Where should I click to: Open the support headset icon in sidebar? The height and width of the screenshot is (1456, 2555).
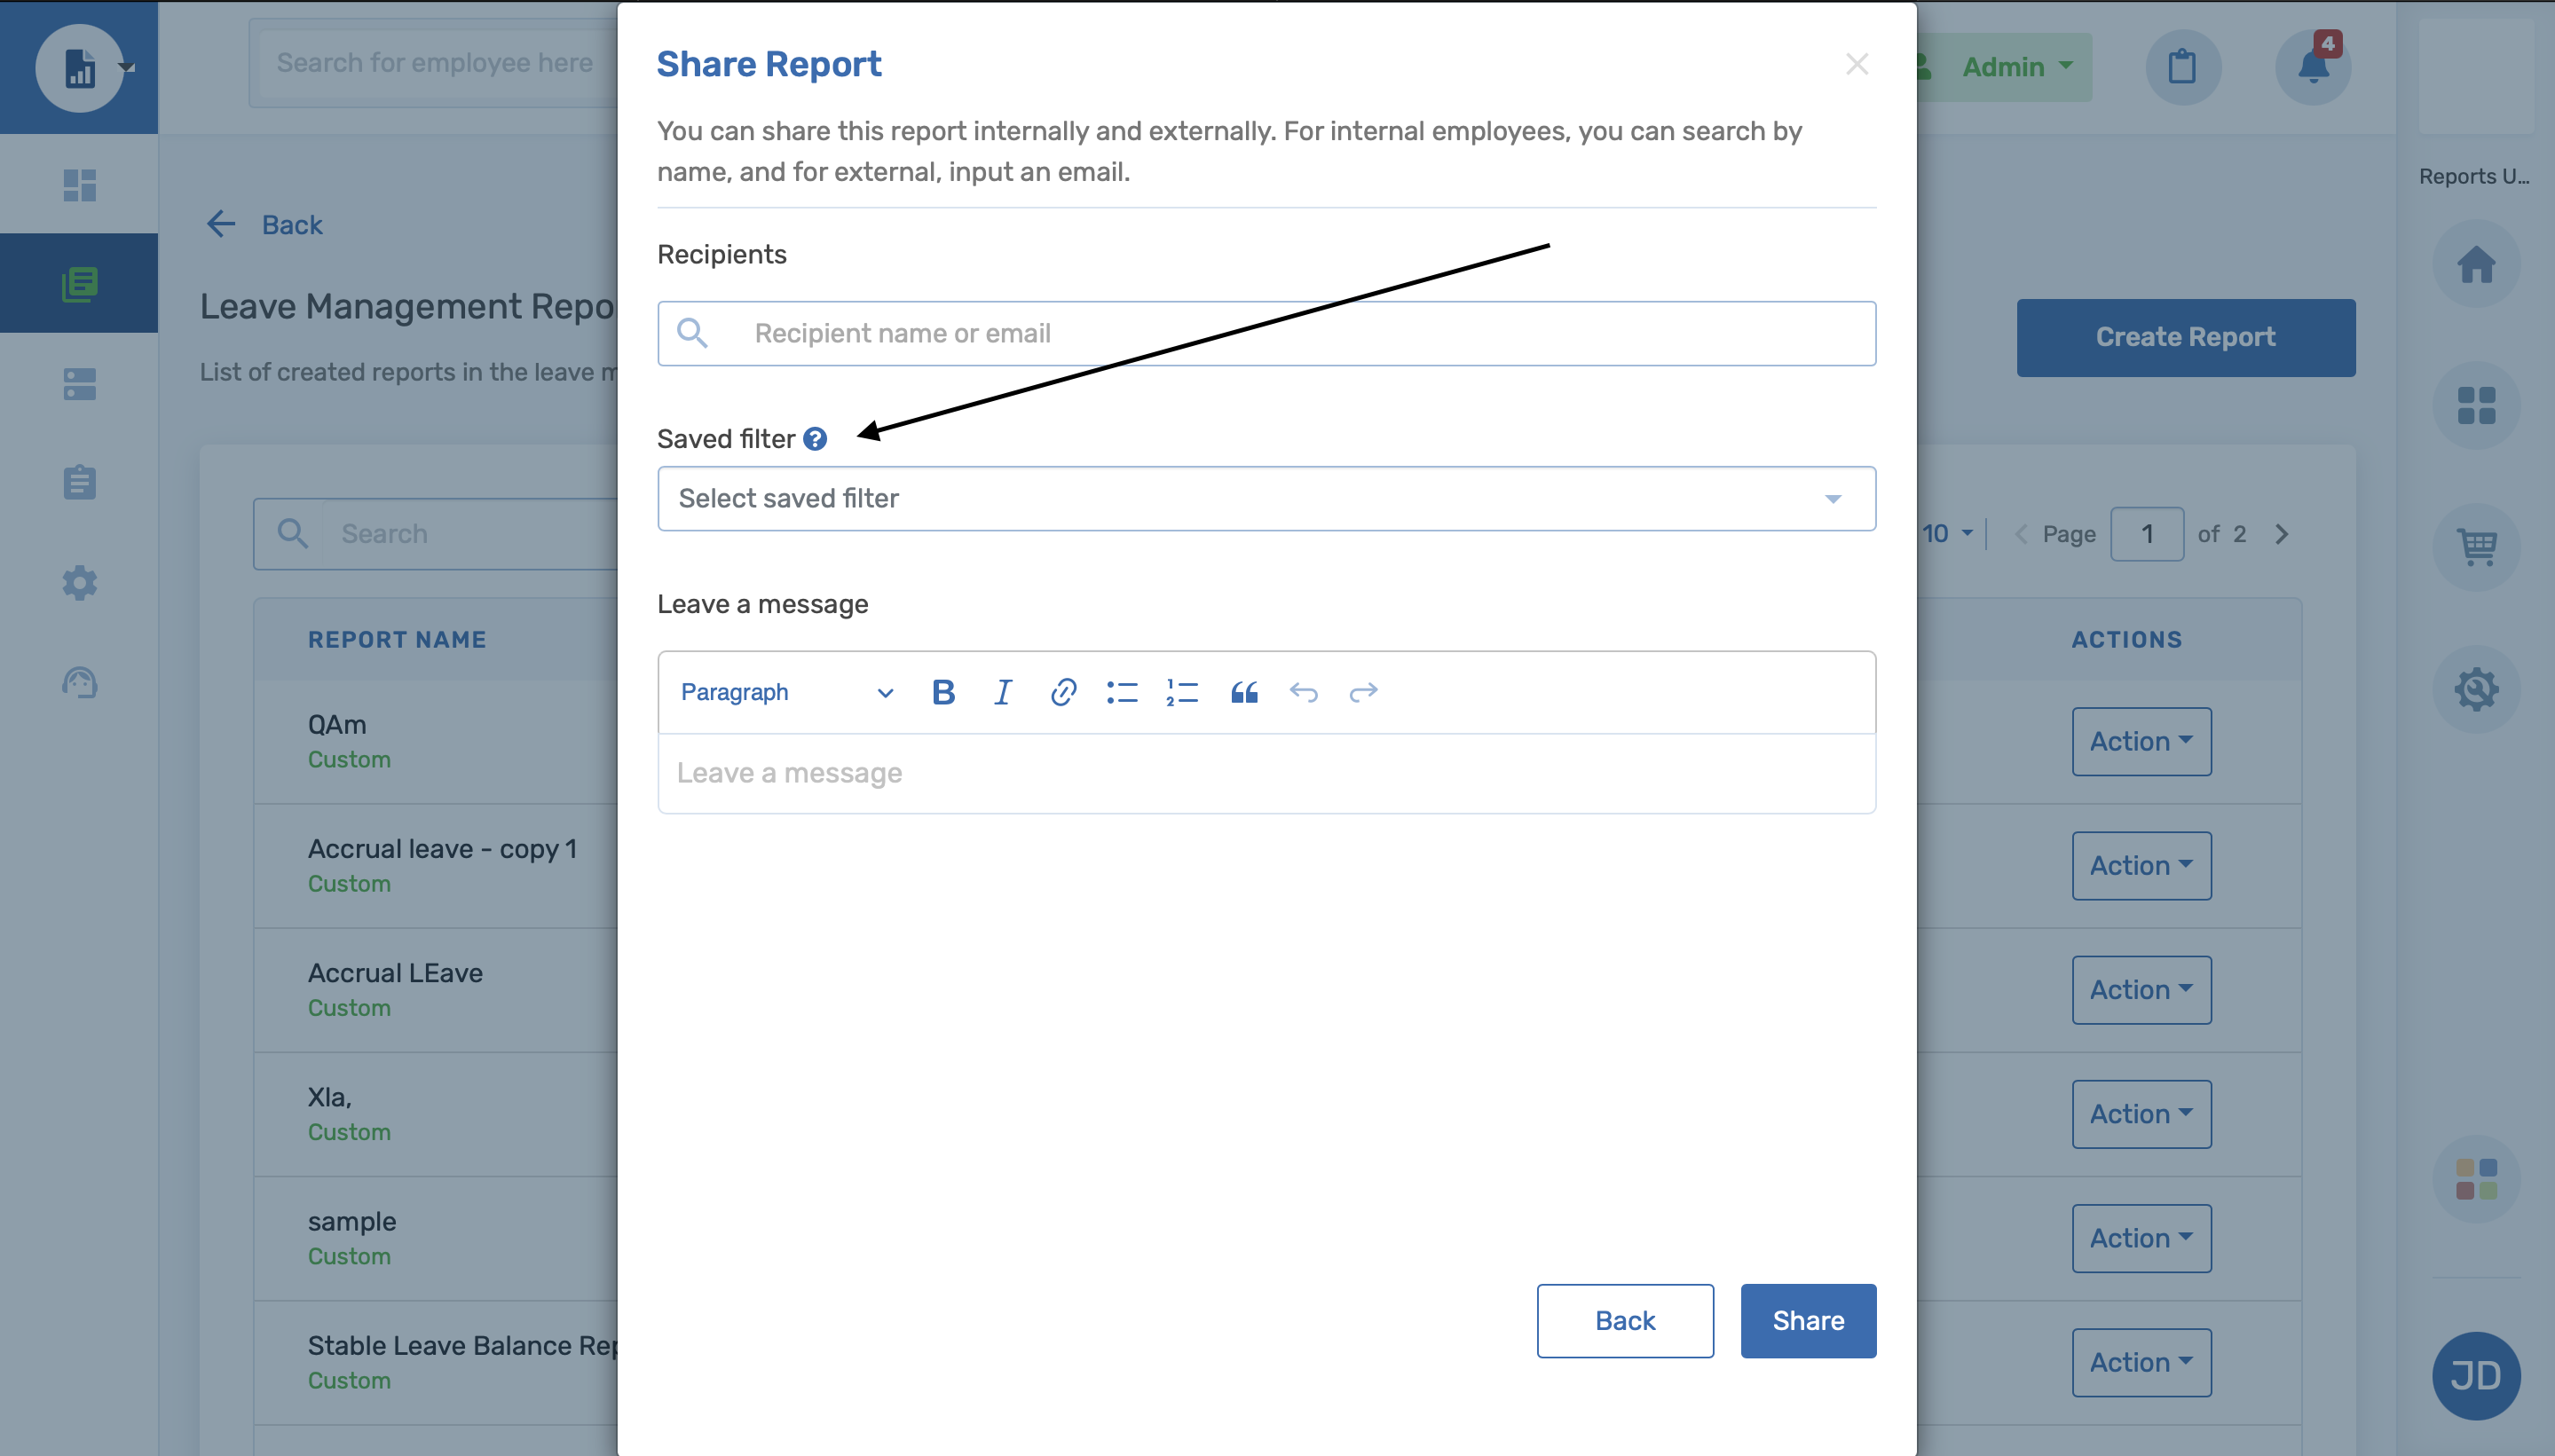point(79,682)
